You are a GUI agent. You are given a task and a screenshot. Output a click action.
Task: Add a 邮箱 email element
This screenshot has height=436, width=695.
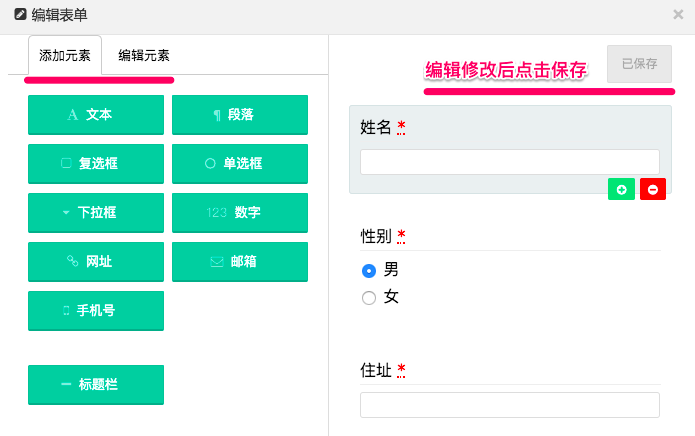tap(240, 261)
